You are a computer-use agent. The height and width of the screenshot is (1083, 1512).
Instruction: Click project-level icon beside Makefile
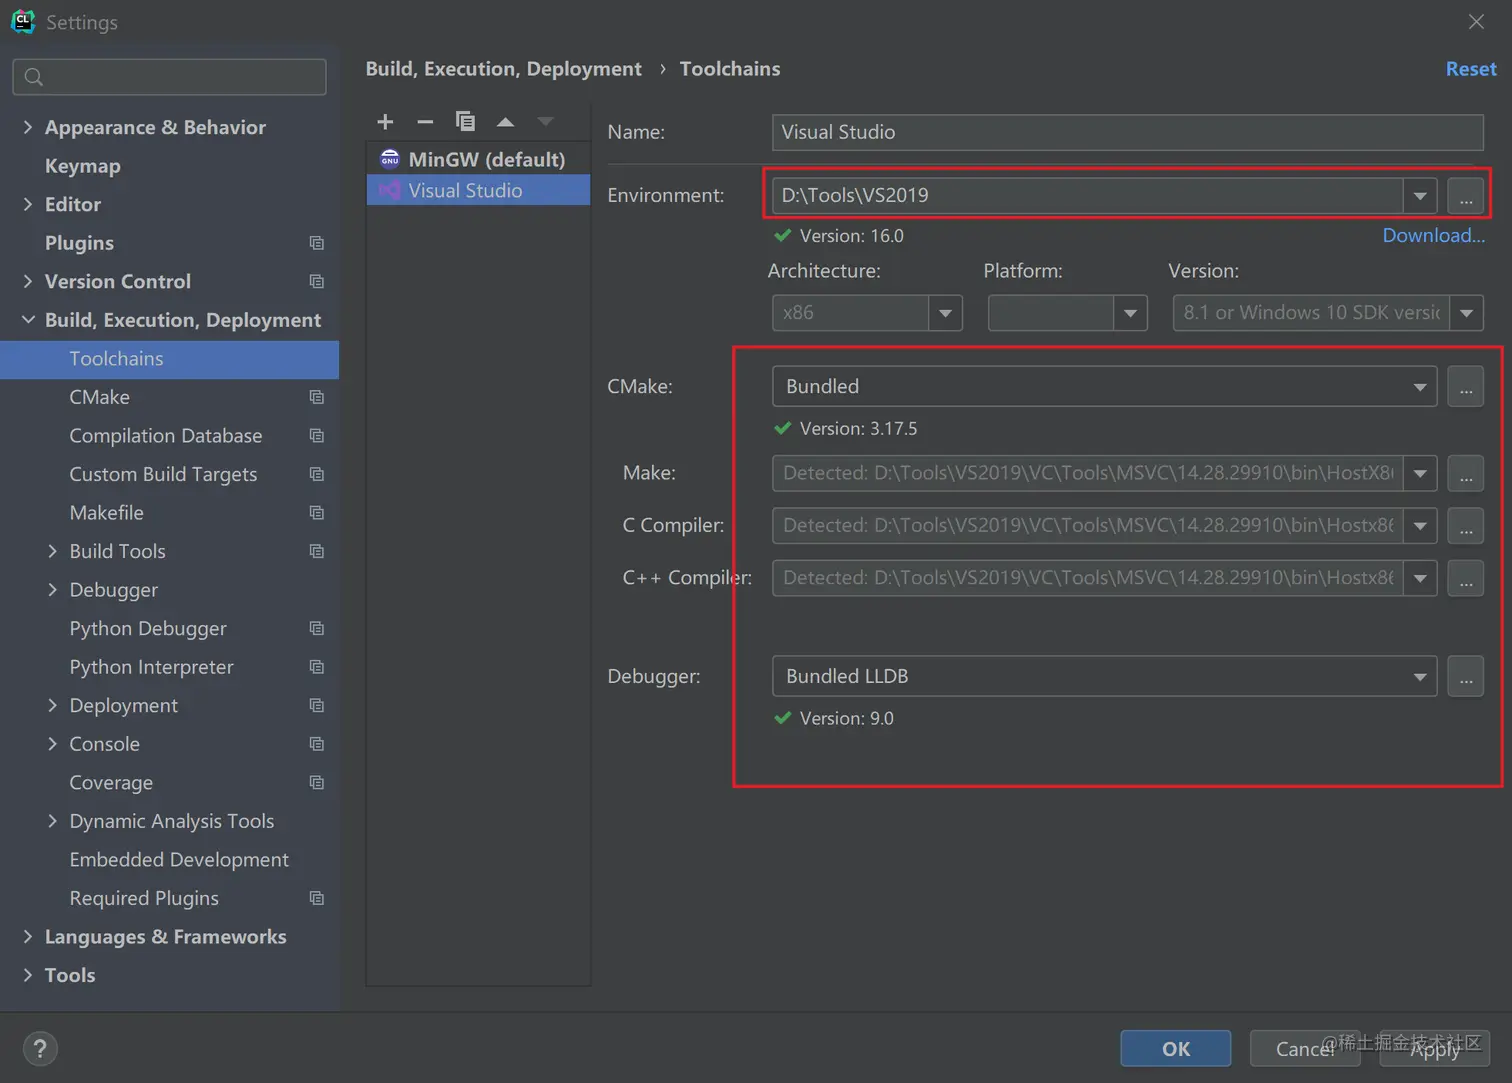point(317,513)
